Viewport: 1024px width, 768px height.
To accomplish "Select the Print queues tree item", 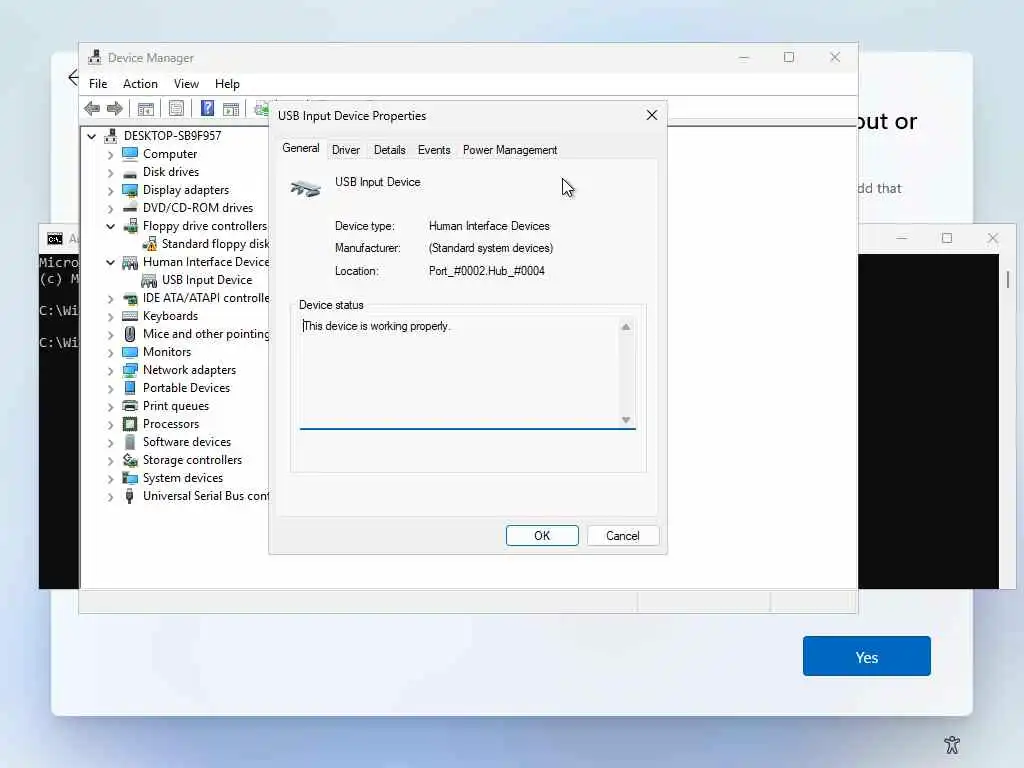I will point(176,406).
